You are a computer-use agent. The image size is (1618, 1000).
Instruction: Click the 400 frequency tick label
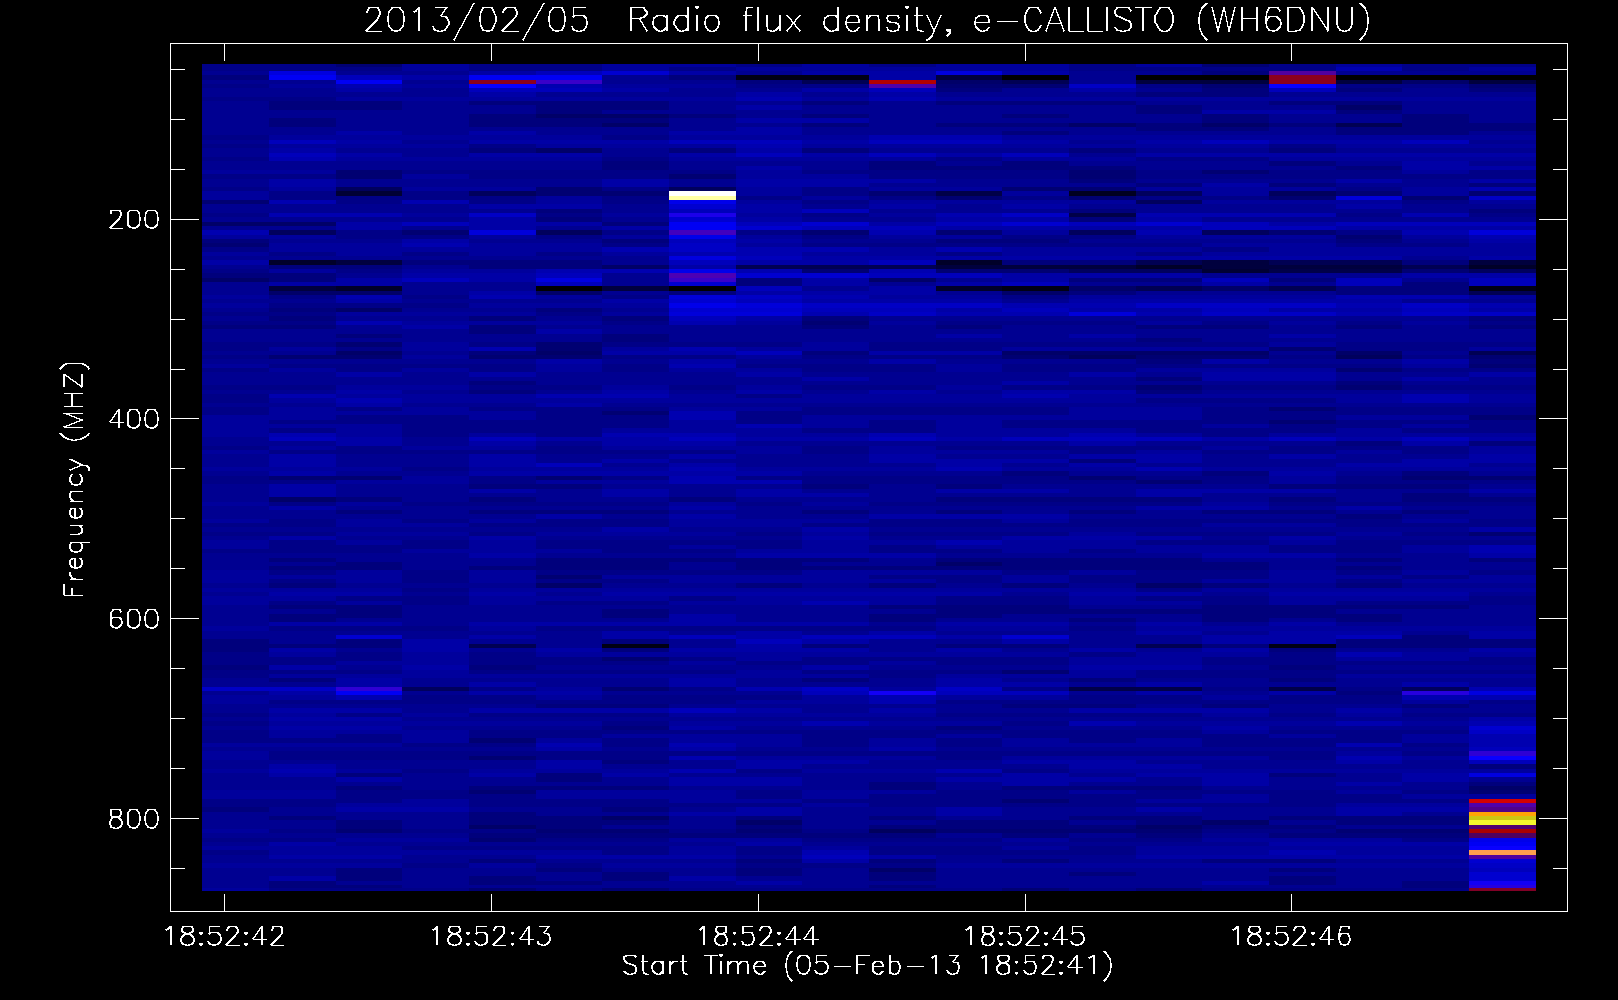pyautogui.click(x=133, y=420)
